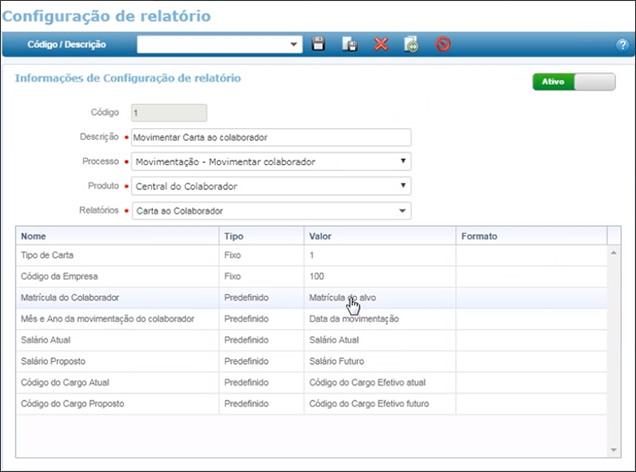This screenshot has width=636, height=472.
Task: Click the new record document icon
Action: [x=410, y=44]
